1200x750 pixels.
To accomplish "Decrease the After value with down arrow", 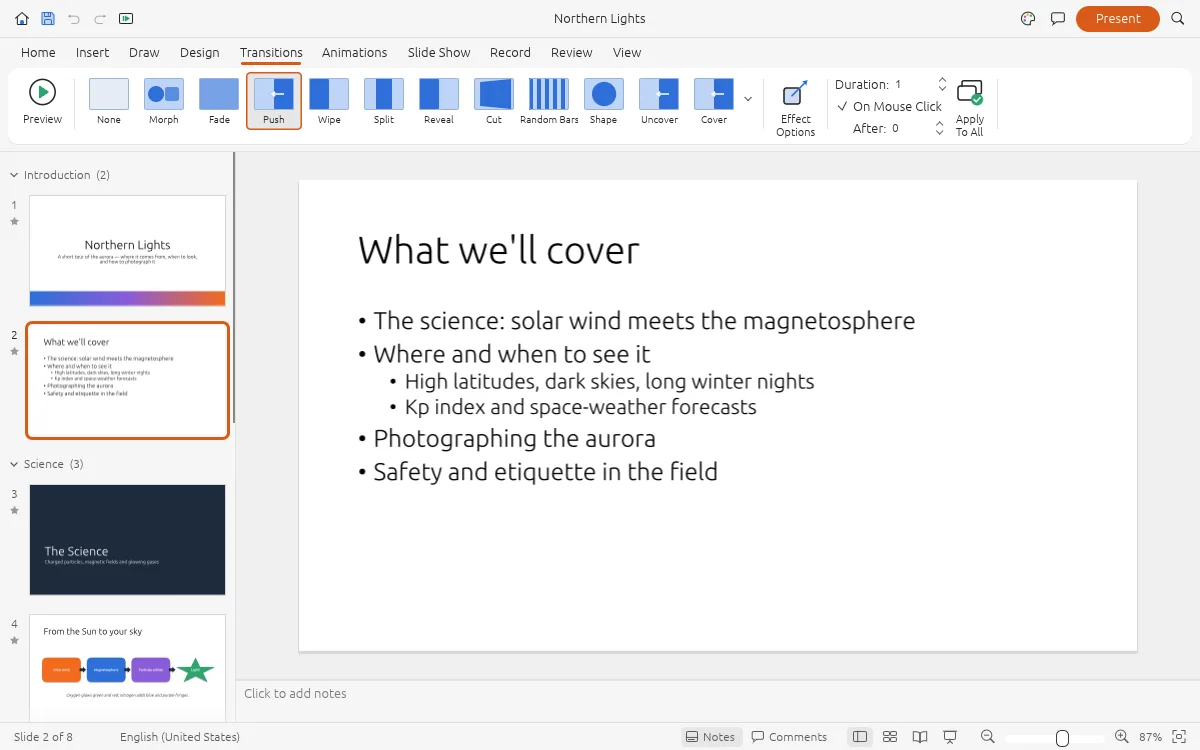I will (939, 133).
